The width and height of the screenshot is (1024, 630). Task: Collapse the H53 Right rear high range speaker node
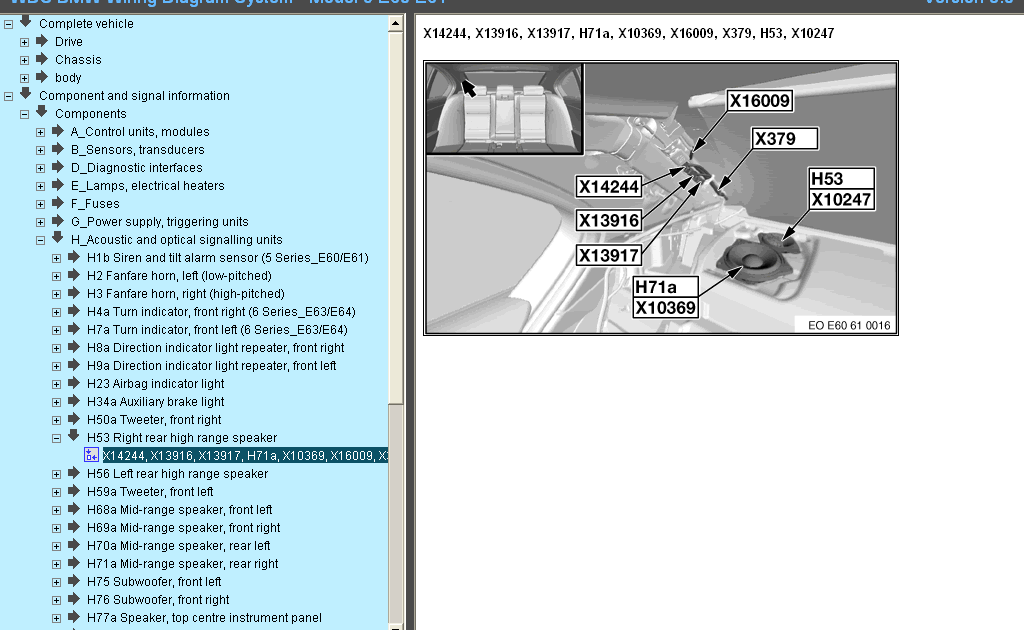56,439
